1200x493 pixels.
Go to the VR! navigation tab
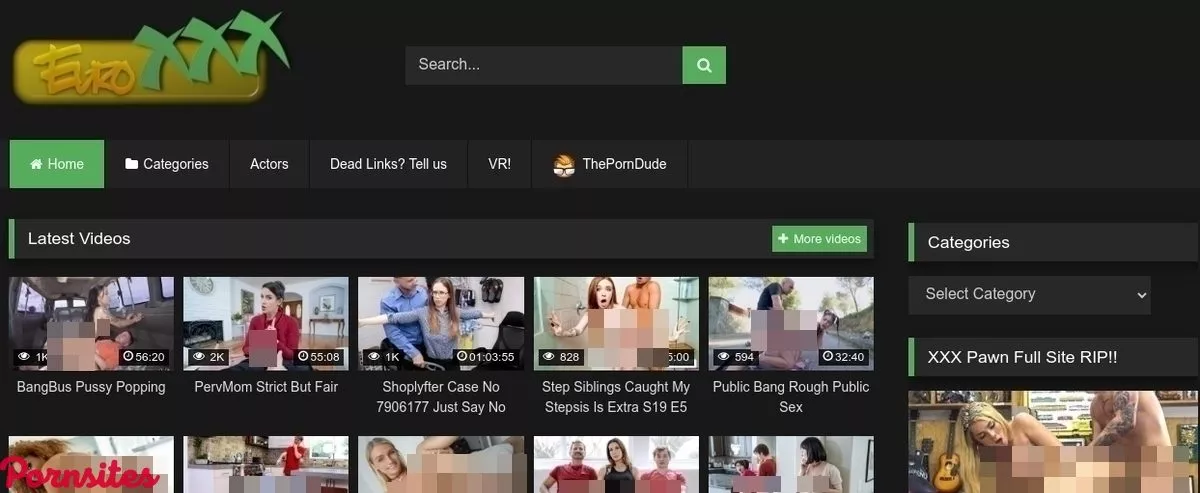499,164
